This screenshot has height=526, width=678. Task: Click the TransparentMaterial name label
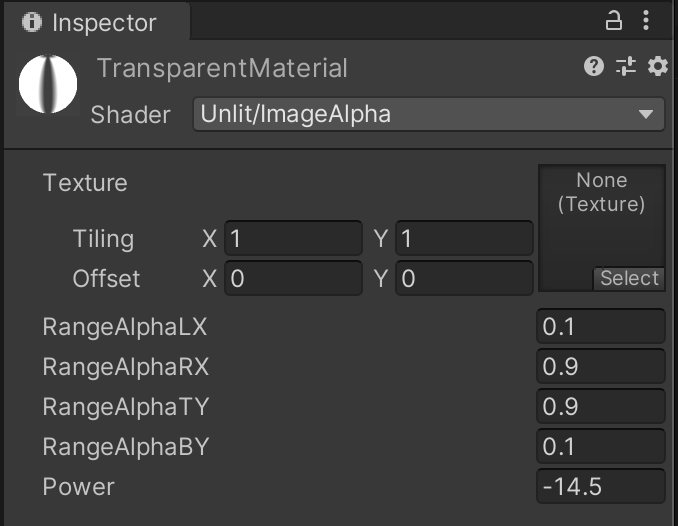click(x=222, y=68)
